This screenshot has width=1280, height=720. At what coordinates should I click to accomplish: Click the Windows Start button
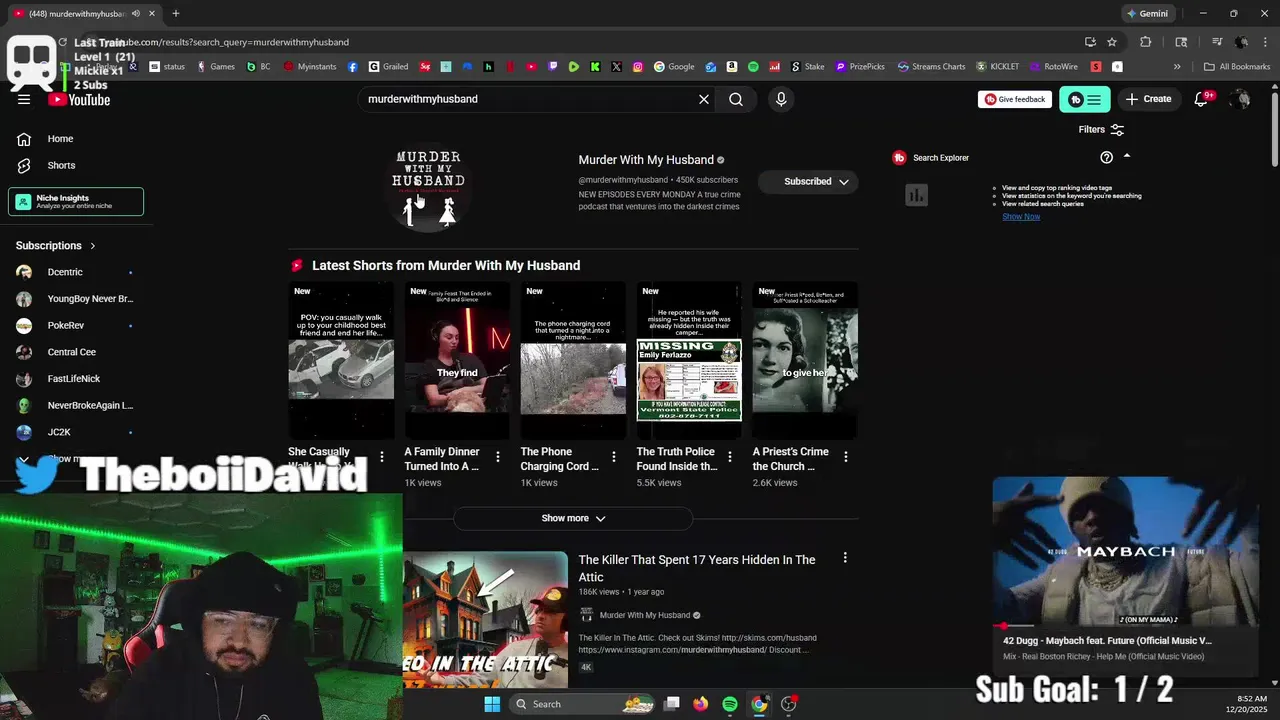coord(492,704)
